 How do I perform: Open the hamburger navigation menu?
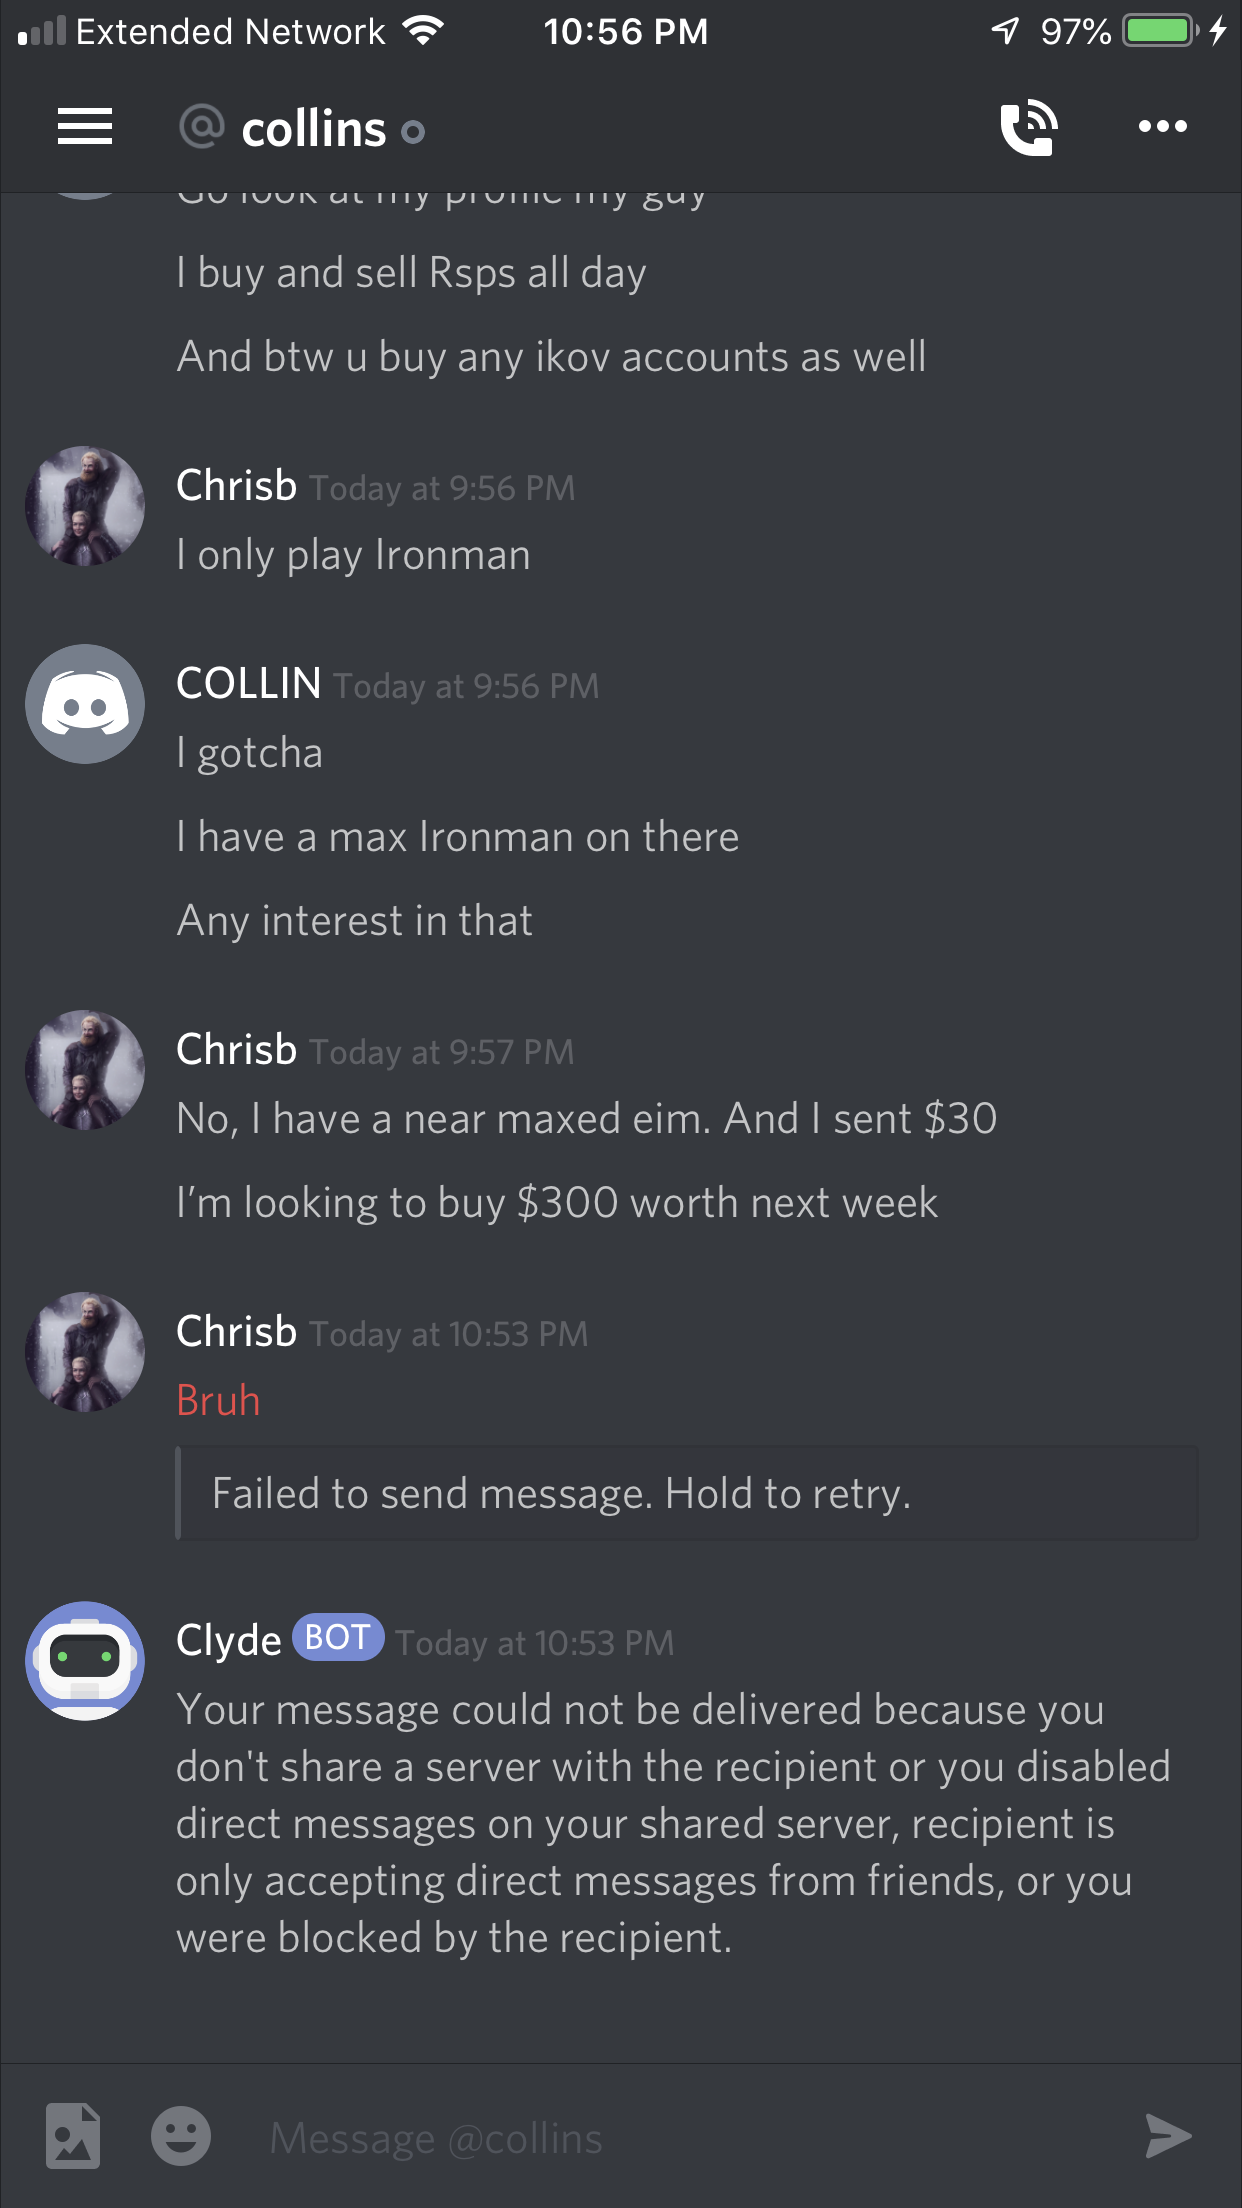pyautogui.click(x=85, y=127)
